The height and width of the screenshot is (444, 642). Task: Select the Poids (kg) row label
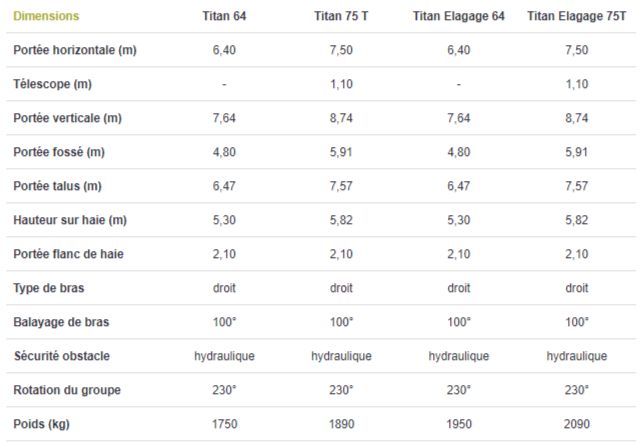point(44,424)
